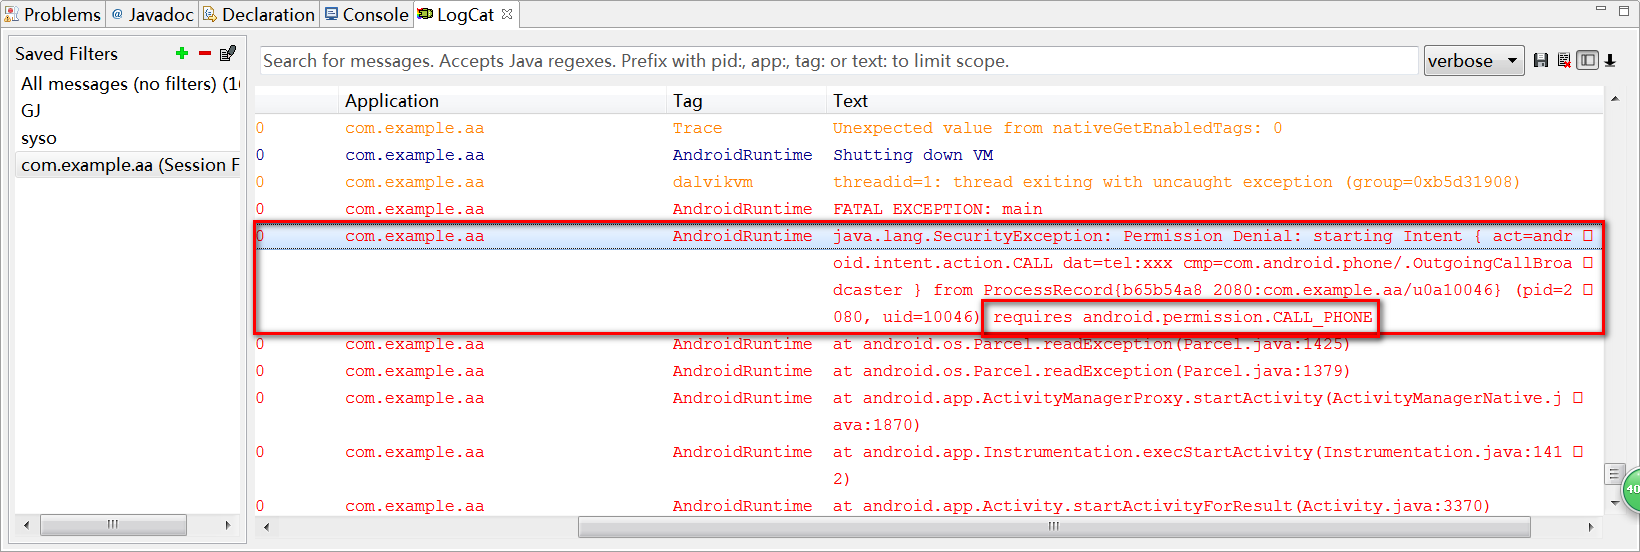
Task: Click 'requires android.permission.CALL_PHONE' text
Action: pos(1182,317)
